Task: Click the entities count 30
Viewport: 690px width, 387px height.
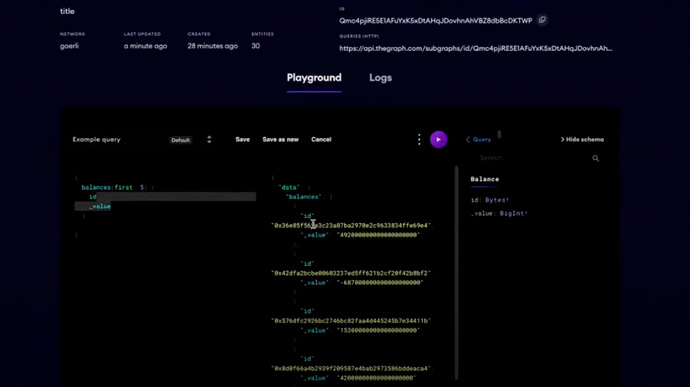Action: (x=256, y=46)
